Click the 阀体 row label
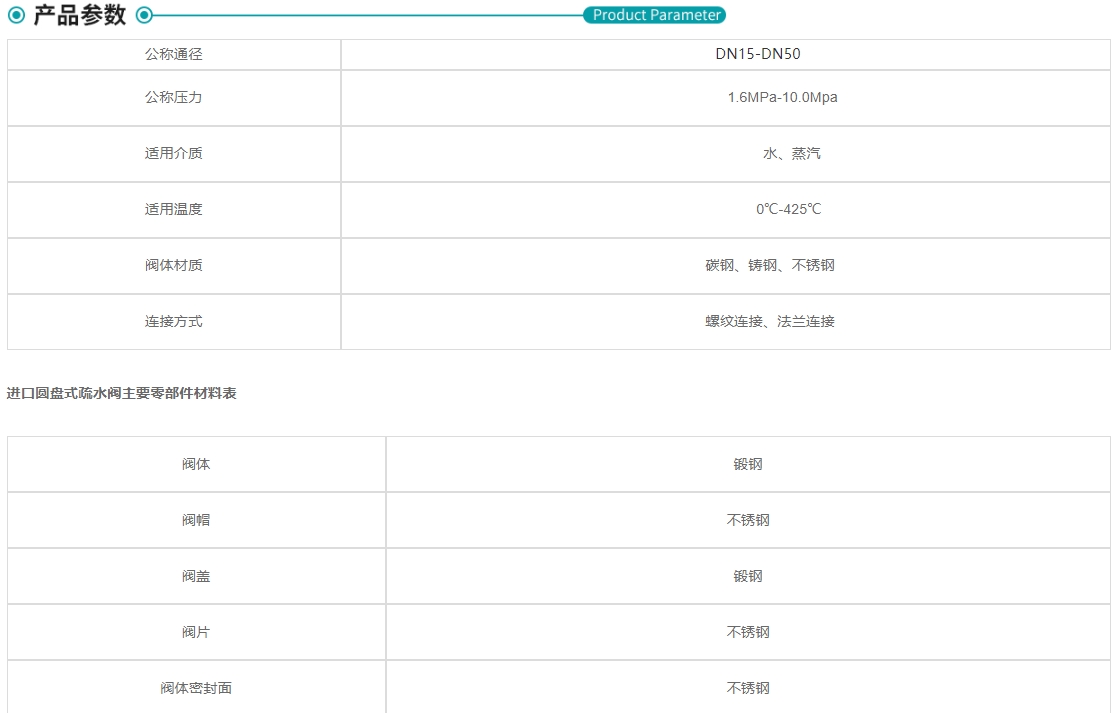 pos(196,464)
